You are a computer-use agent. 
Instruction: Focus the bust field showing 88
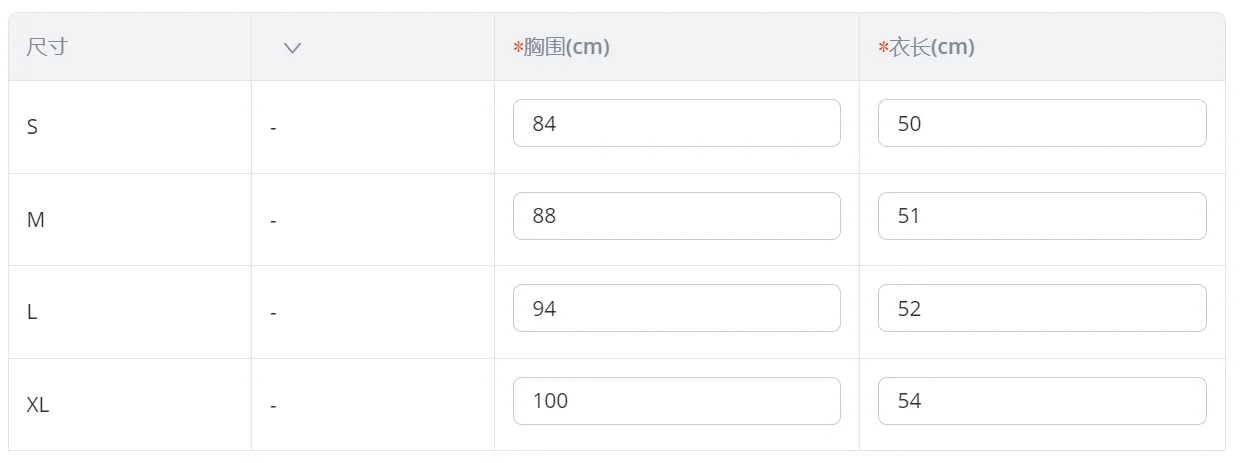[676, 216]
